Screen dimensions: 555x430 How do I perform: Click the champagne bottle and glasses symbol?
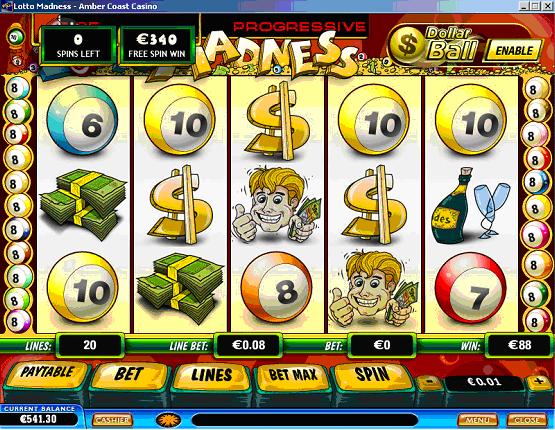470,205
